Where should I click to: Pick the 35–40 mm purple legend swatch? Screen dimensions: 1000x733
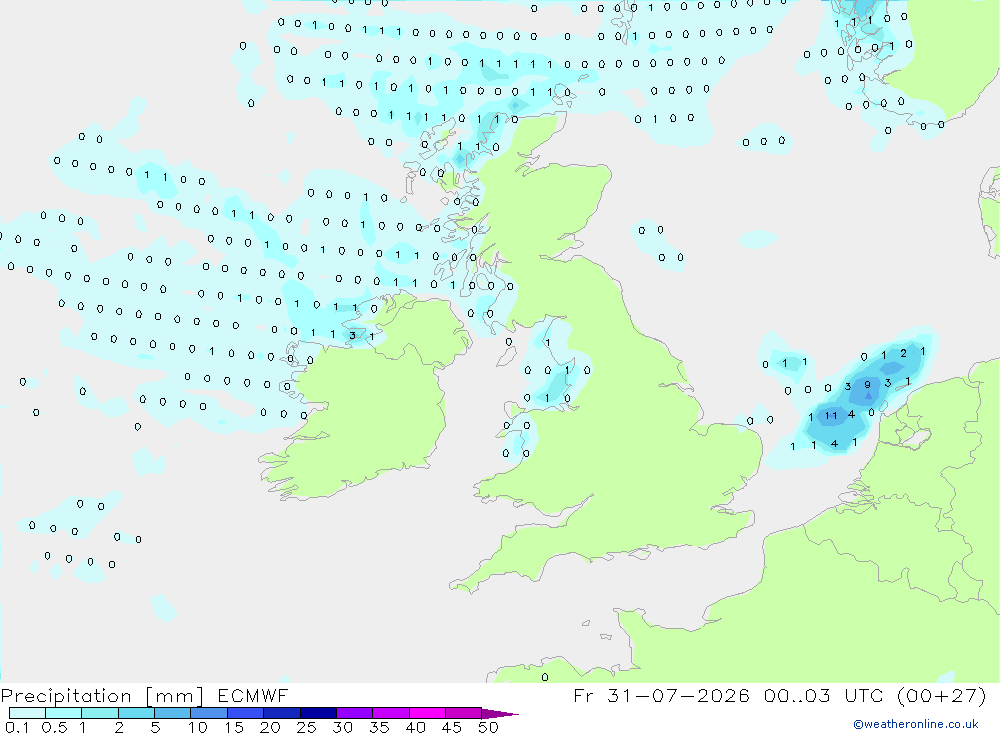[x=391, y=713]
